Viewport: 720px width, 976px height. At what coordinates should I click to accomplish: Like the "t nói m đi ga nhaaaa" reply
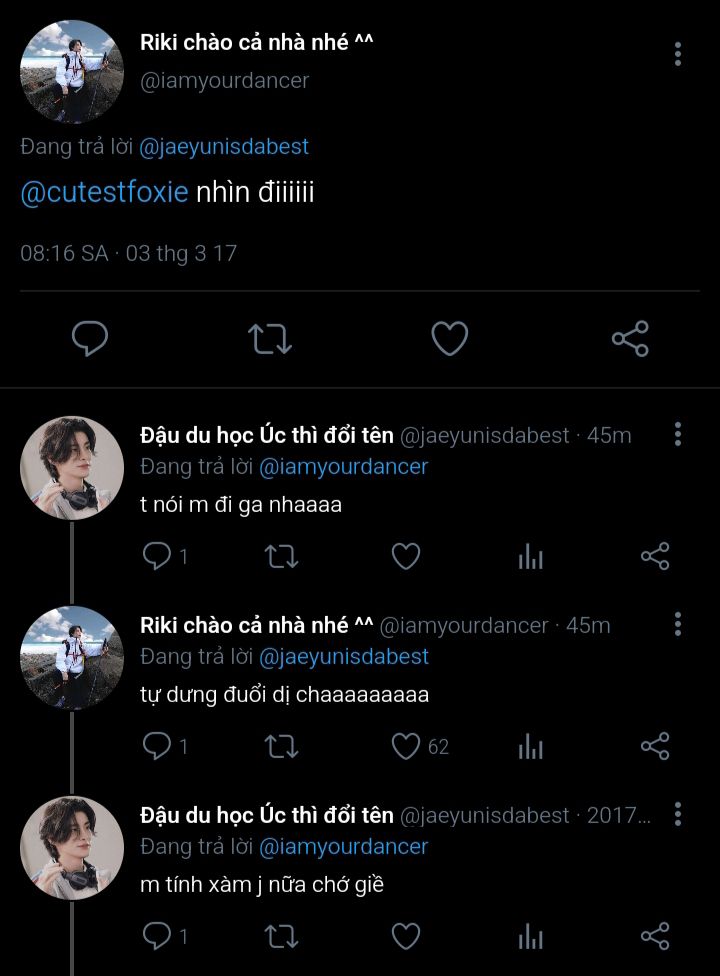click(x=405, y=556)
